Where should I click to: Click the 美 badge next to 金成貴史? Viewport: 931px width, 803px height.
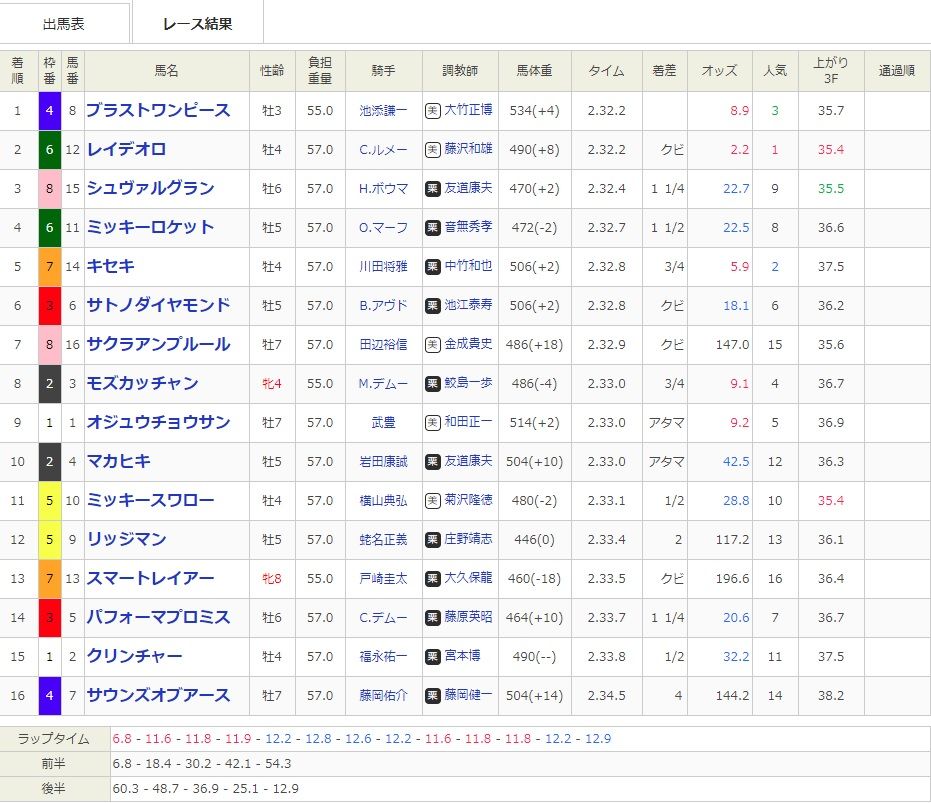coord(432,345)
